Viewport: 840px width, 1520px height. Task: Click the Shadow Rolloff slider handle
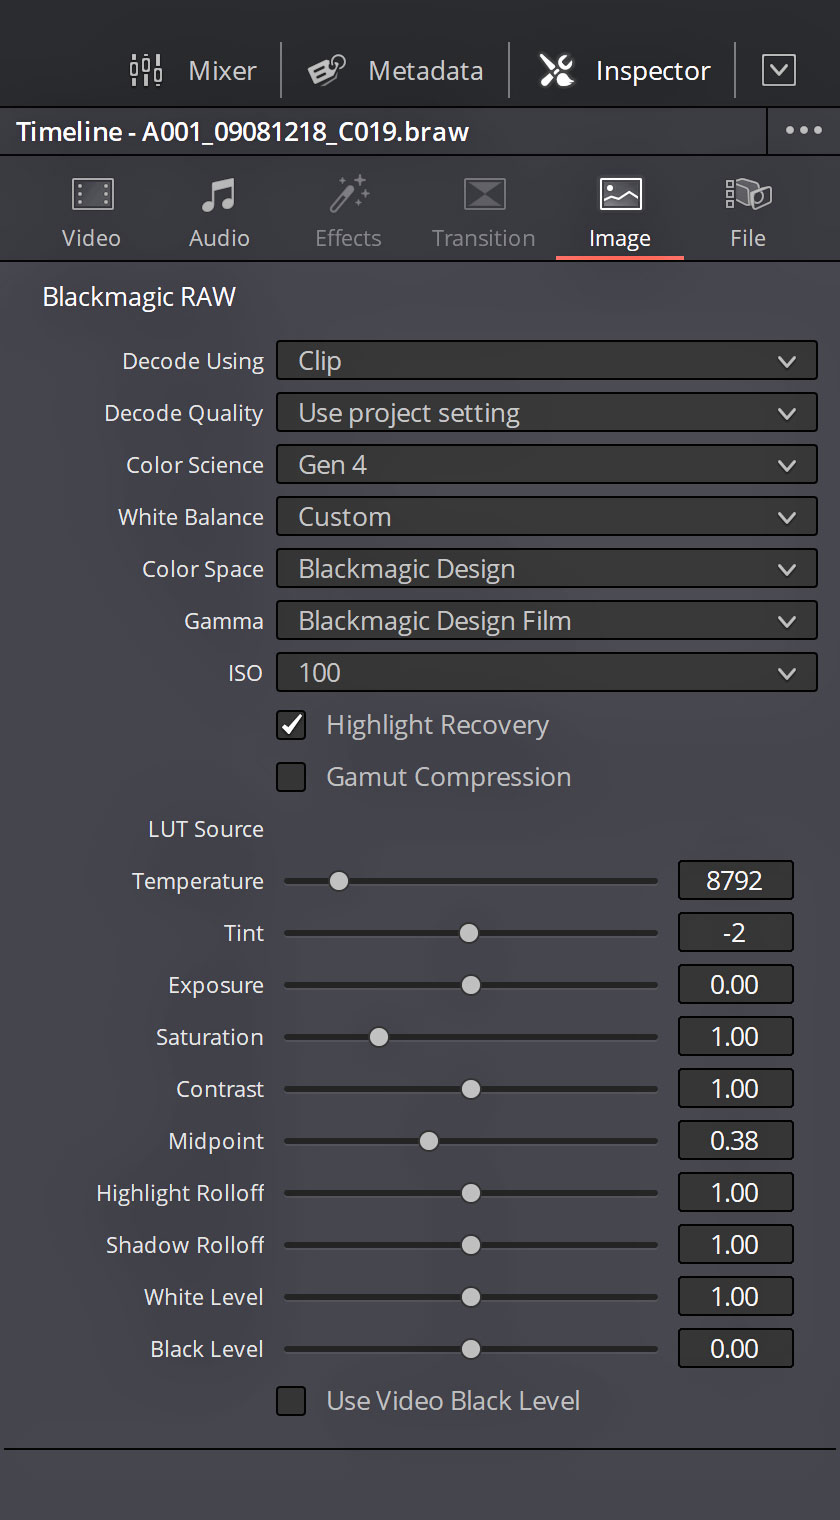(x=470, y=1245)
